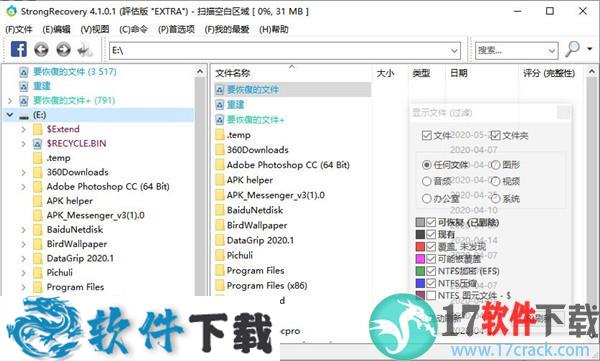
Task: Start search with the magnifier icon
Action: pyautogui.click(x=572, y=49)
